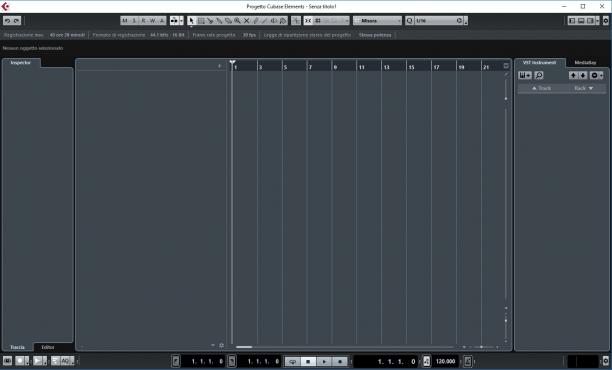
Task: Undo the last action with the undo arrow
Action: click(7, 21)
